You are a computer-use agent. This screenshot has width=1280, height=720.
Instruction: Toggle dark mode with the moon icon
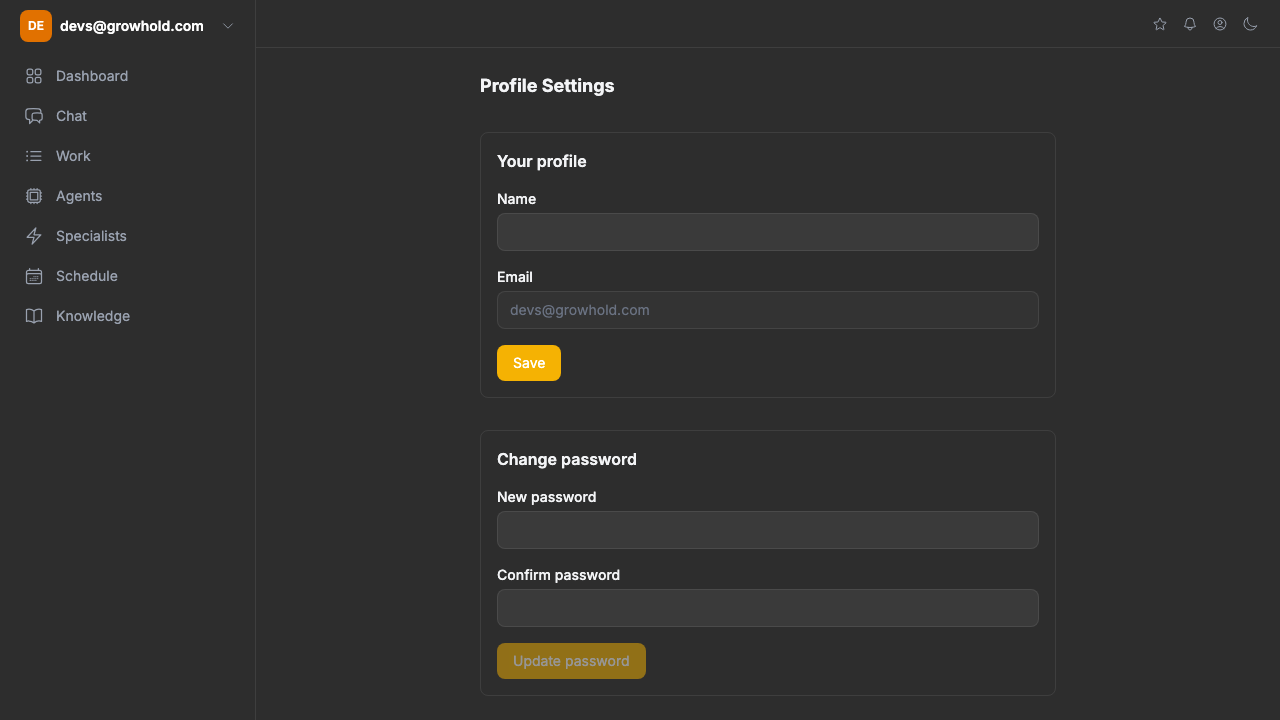(x=1250, y=24)
